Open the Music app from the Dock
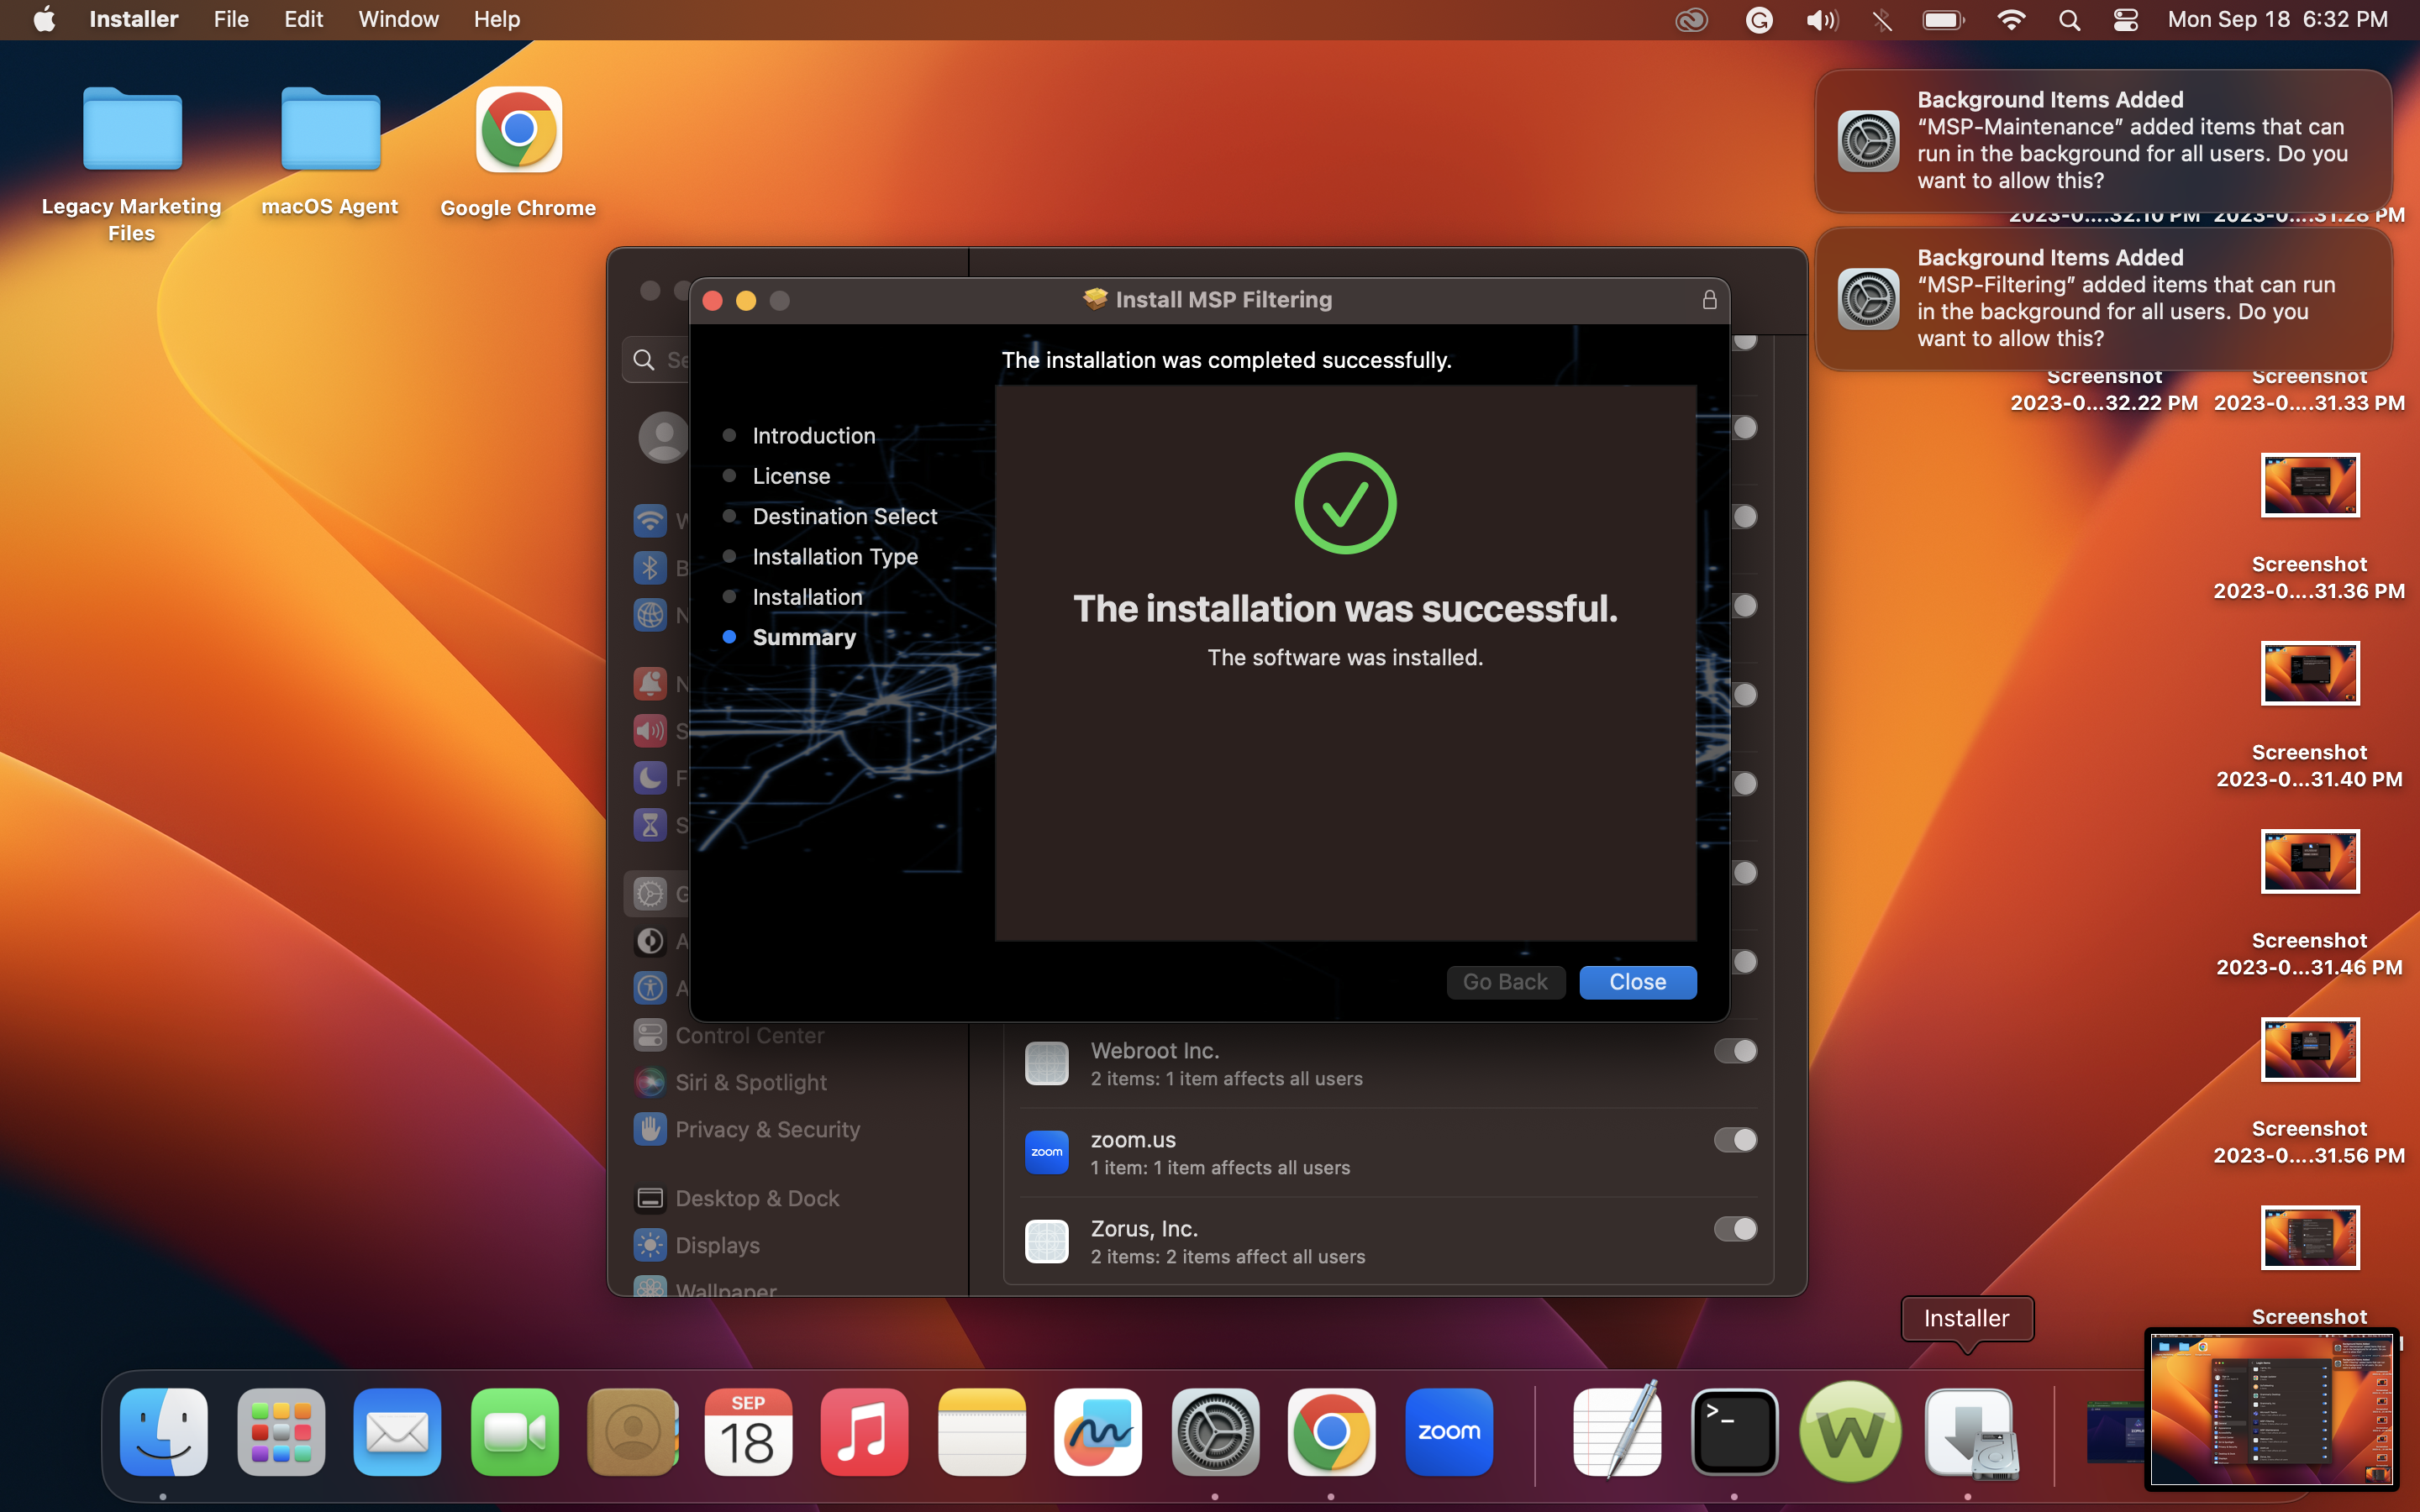The width and height of the screenshot is (2420, 1512). coord(863,1432)
